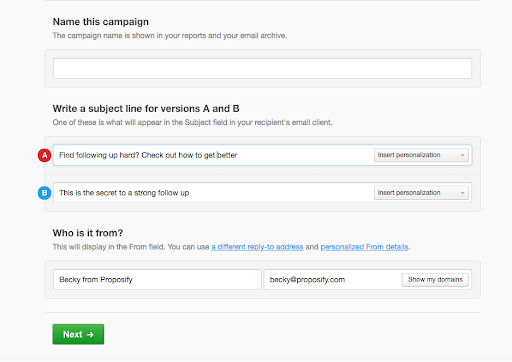Focus the empty campaign name field
The image size is (512, 362).
pyautogui.click(x=262, y=69)
